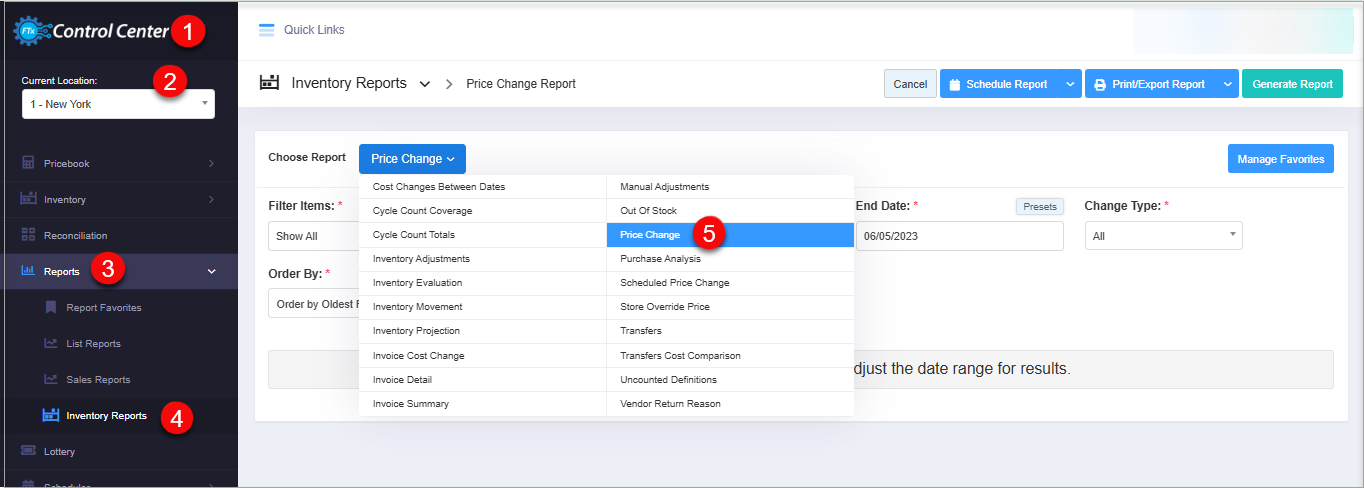Open the Current Location dropdown
This screenshot has width=1364, height=488.
[x=118, y=104]
